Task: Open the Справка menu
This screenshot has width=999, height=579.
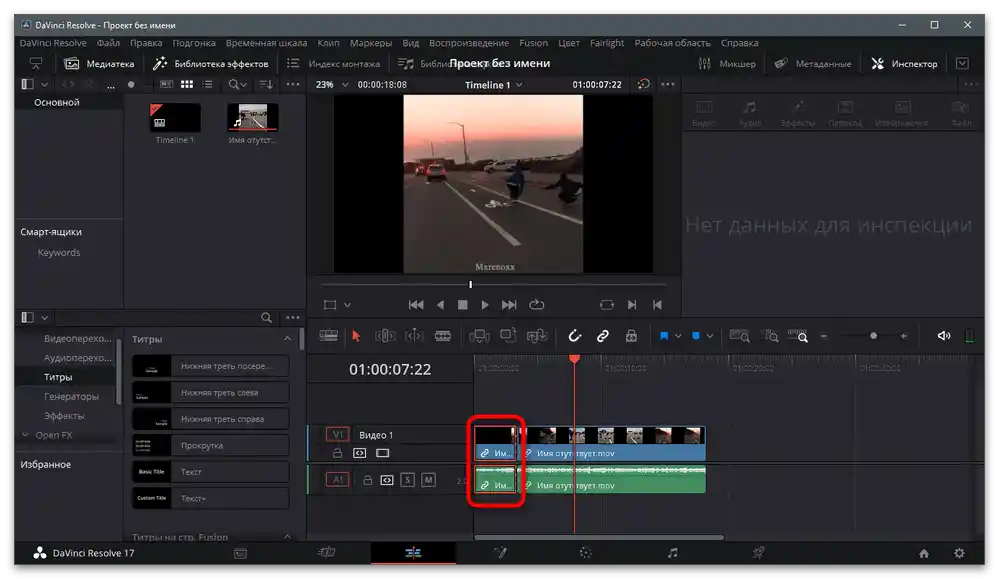Action: 739,43
